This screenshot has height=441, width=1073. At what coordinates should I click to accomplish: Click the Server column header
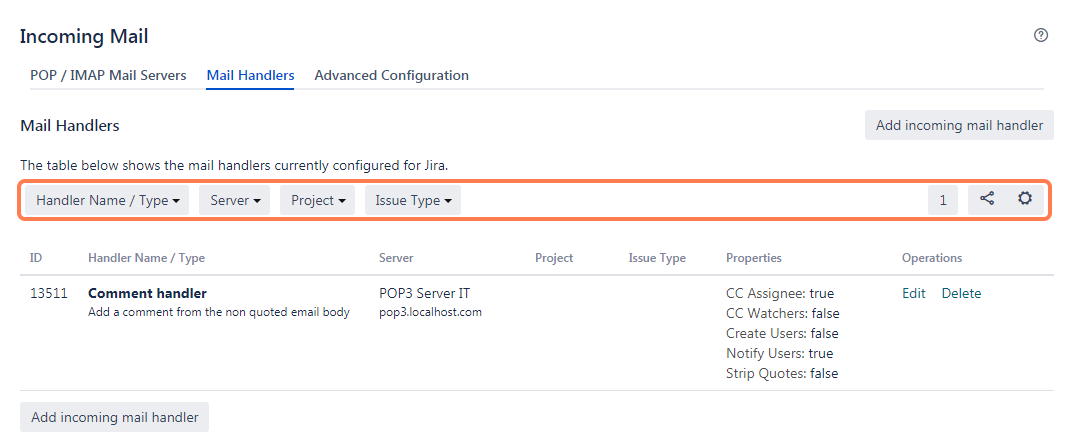point(396,258)
